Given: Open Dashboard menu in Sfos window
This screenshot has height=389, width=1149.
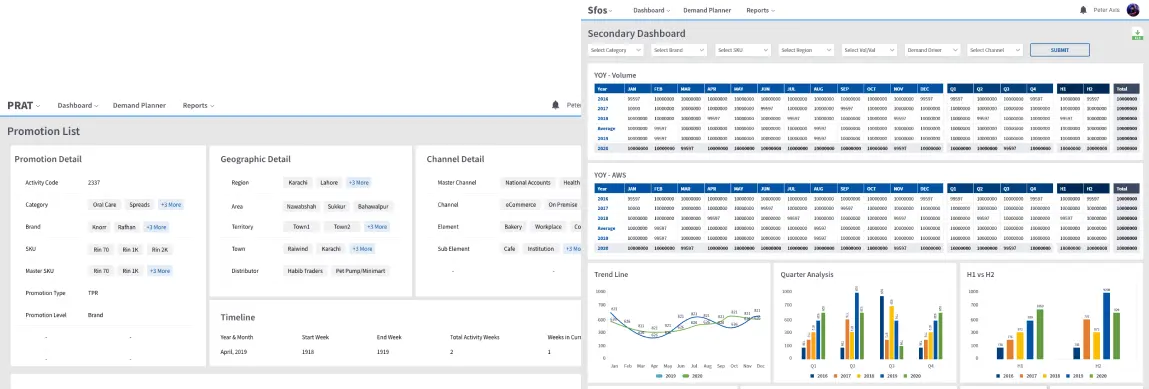Looking at the screenshot, I should tap(652, 10).
